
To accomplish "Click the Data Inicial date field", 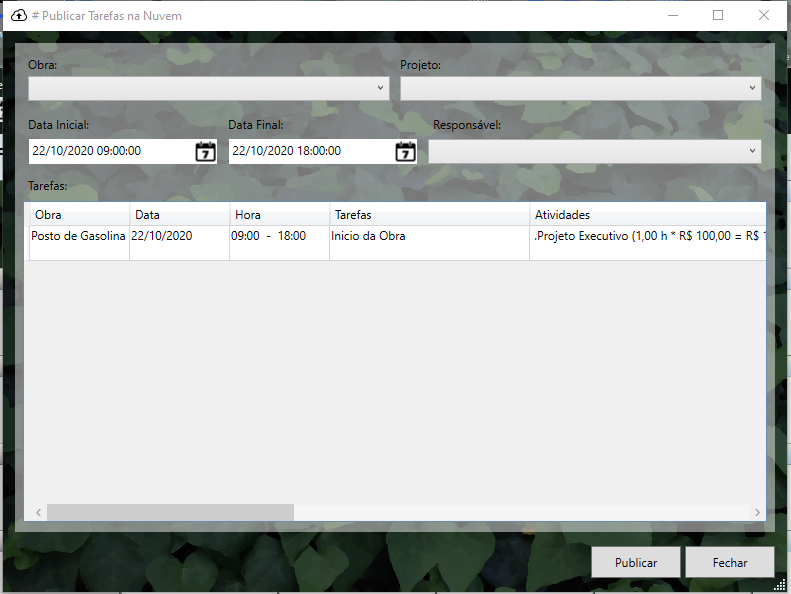I will tap(110, 152).
